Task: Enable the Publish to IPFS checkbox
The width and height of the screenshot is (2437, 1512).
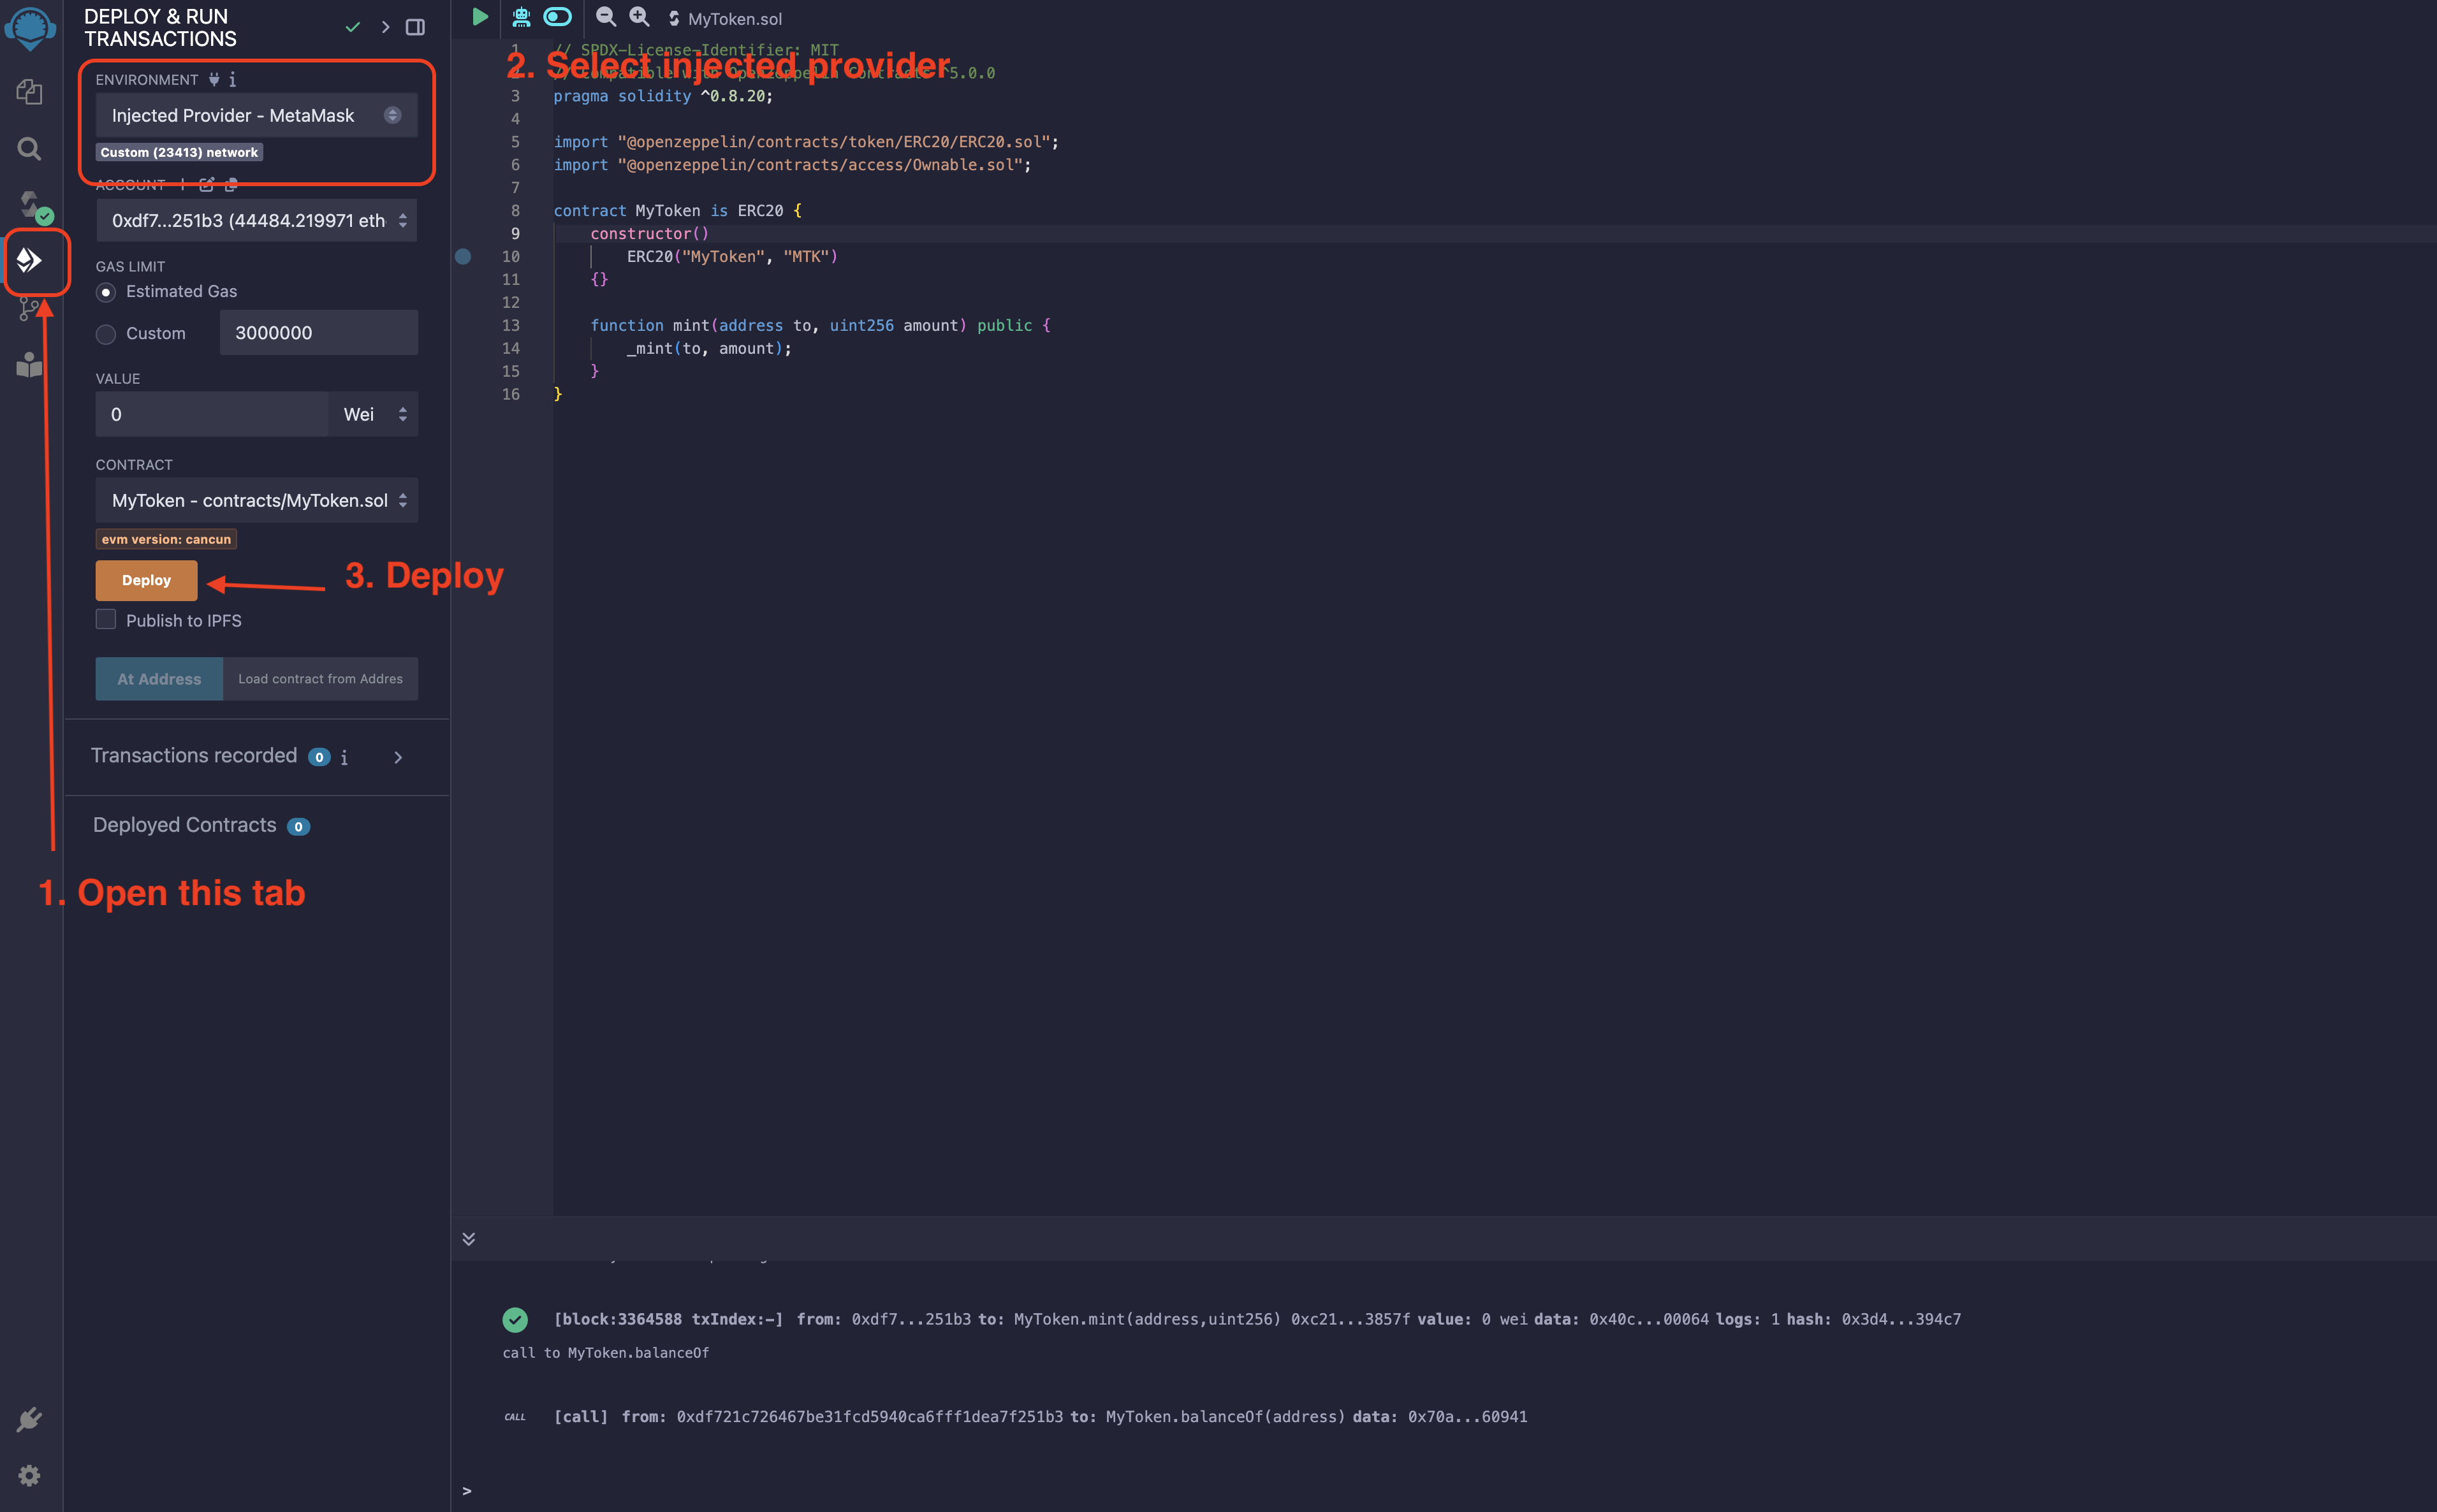Action: (x=105, y=619)
